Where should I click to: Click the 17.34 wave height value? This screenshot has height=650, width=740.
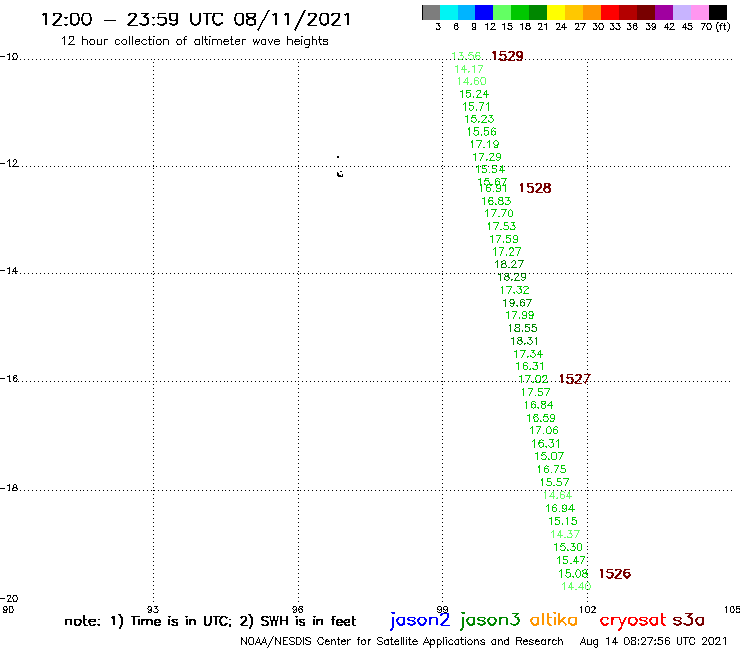tap(528, 354)
